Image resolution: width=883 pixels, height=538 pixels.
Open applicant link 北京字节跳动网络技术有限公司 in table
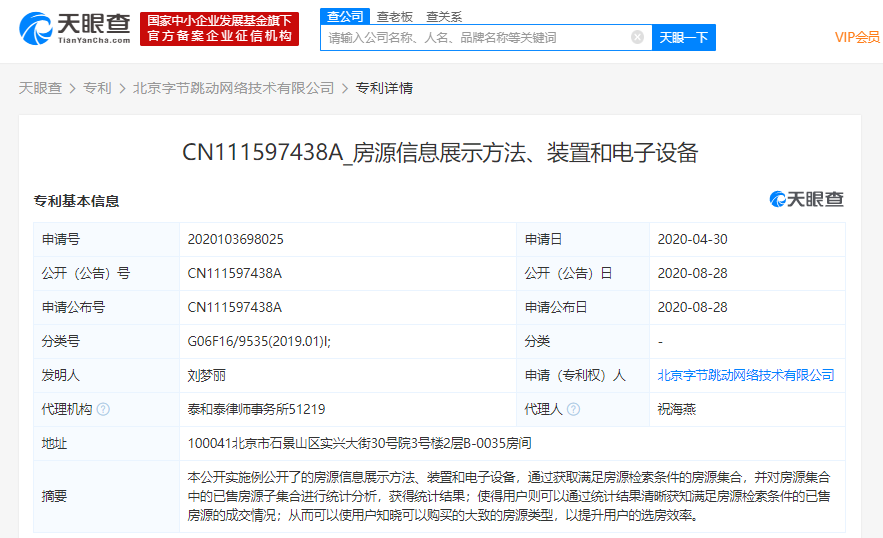(746, 375)
